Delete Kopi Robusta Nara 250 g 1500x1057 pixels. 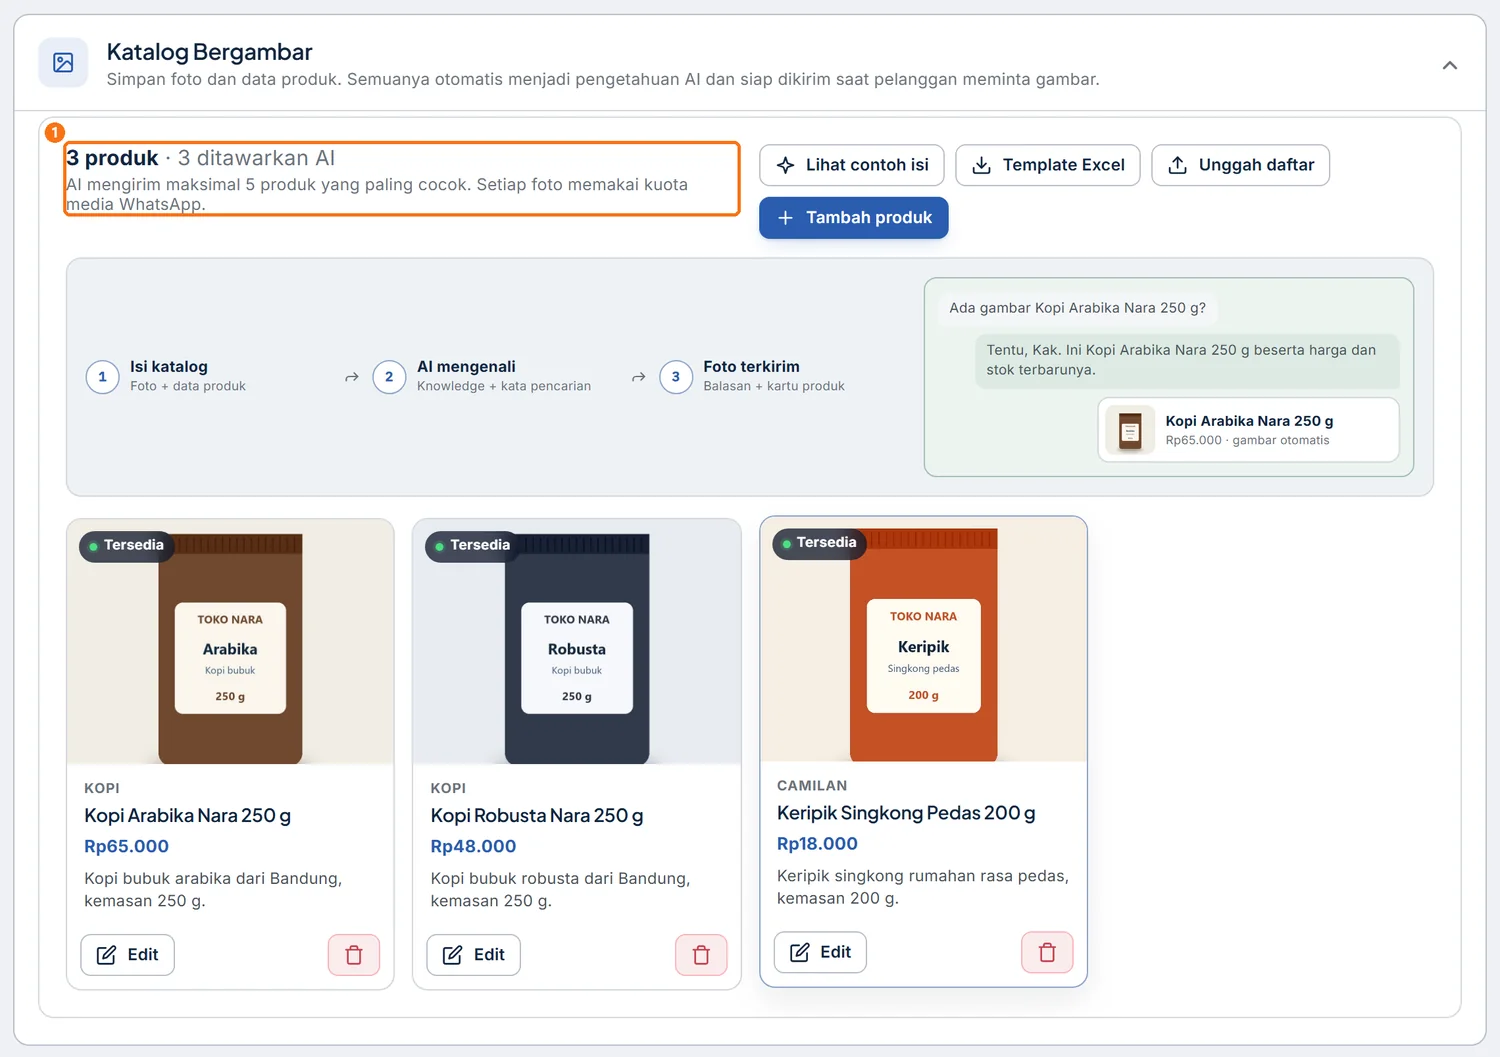point(701,955)
